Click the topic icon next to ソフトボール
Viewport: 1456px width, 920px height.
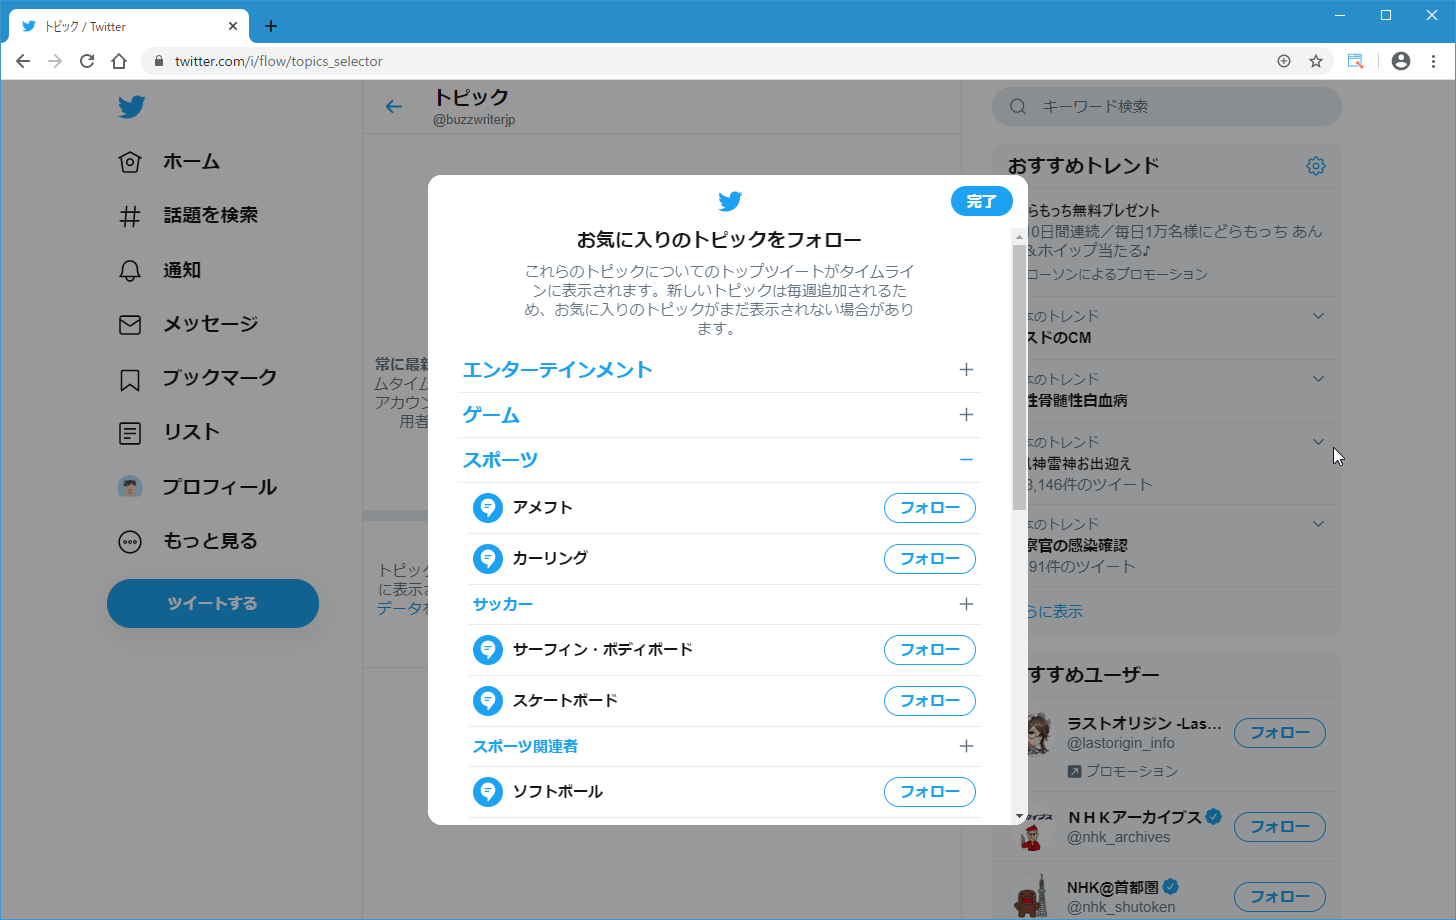pos(488,791)
